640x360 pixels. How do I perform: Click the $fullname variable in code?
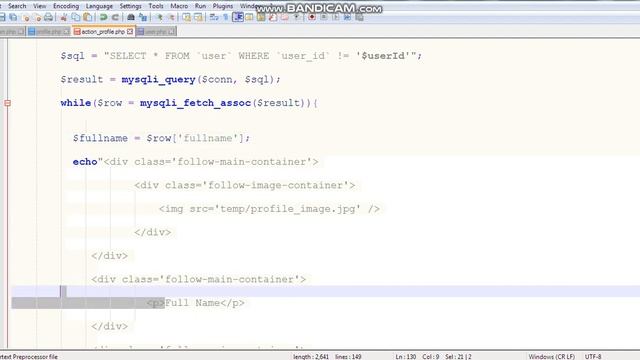[x=100, y=138]
